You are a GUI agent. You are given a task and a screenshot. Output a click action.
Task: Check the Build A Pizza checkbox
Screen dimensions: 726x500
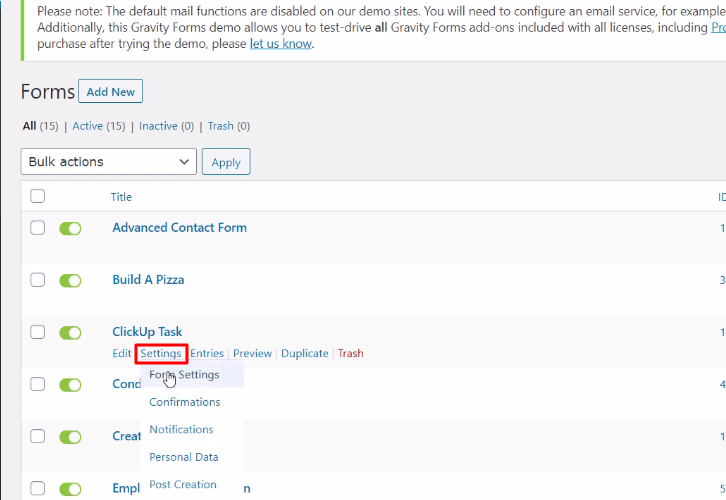point(38,280)
